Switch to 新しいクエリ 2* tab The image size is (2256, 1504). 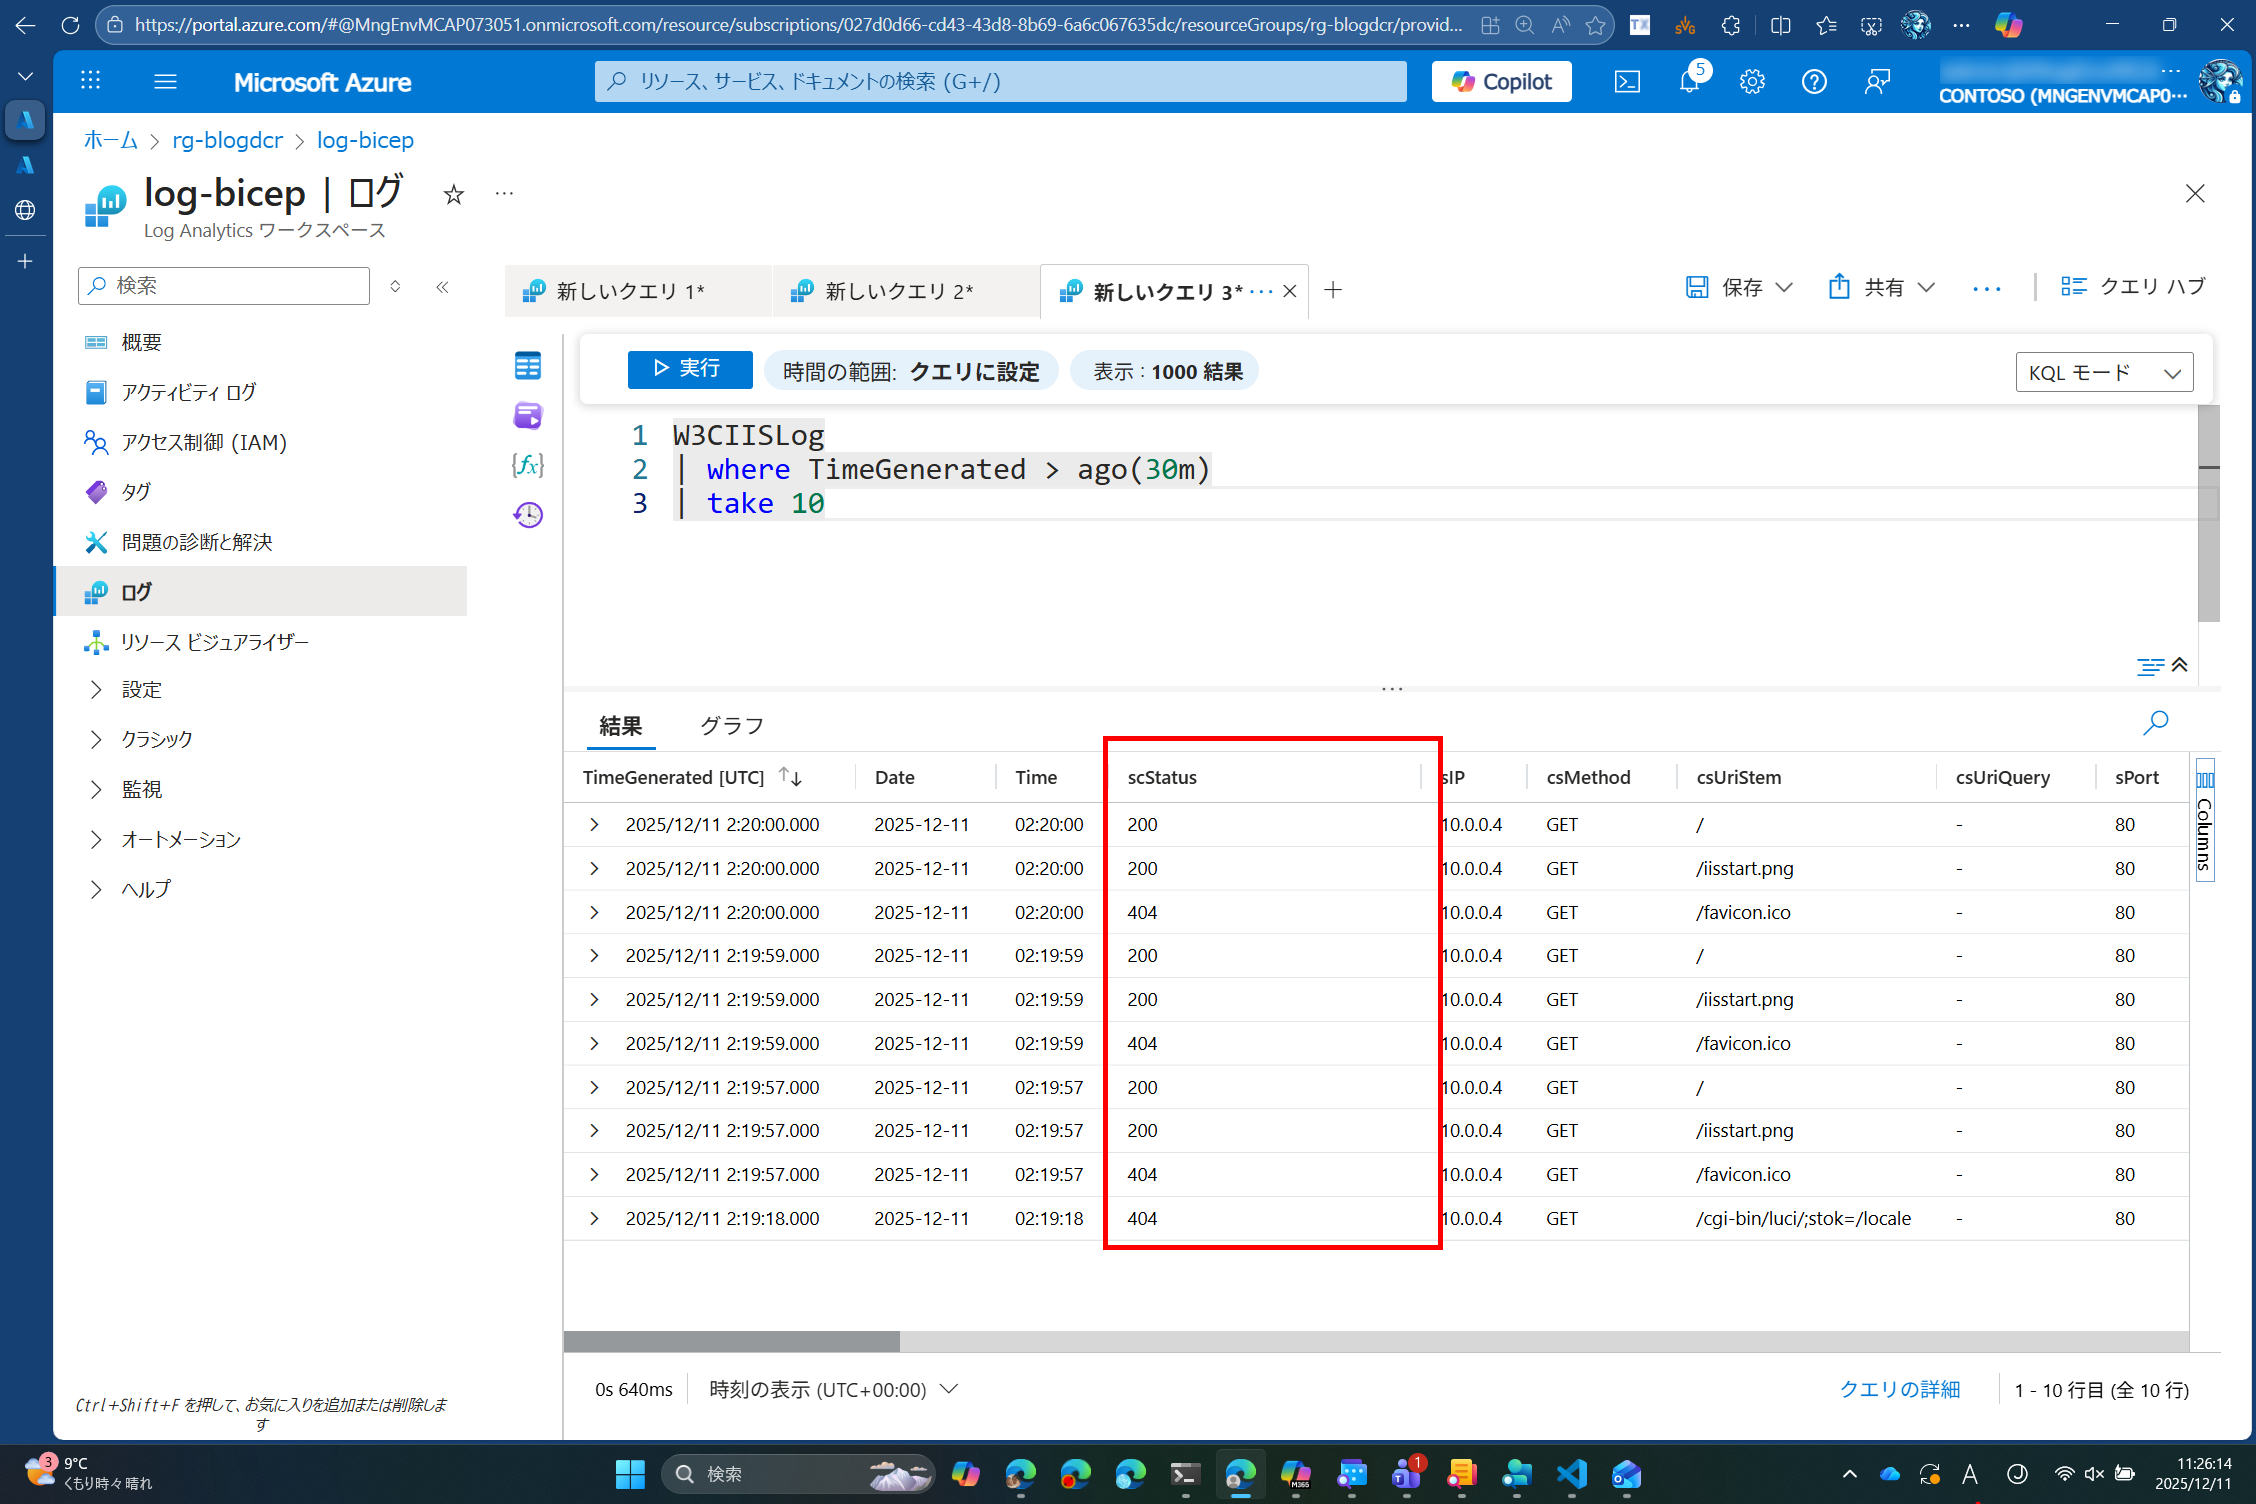point(897,291)
